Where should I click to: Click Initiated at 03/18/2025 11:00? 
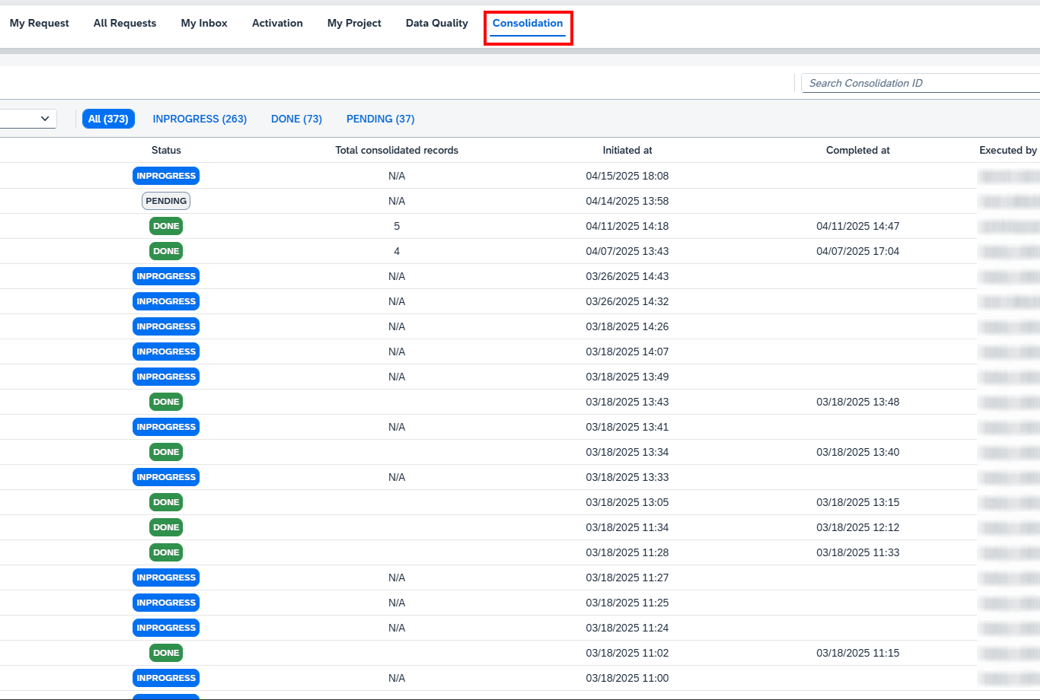pyautogui.click(x=627, y=678)
